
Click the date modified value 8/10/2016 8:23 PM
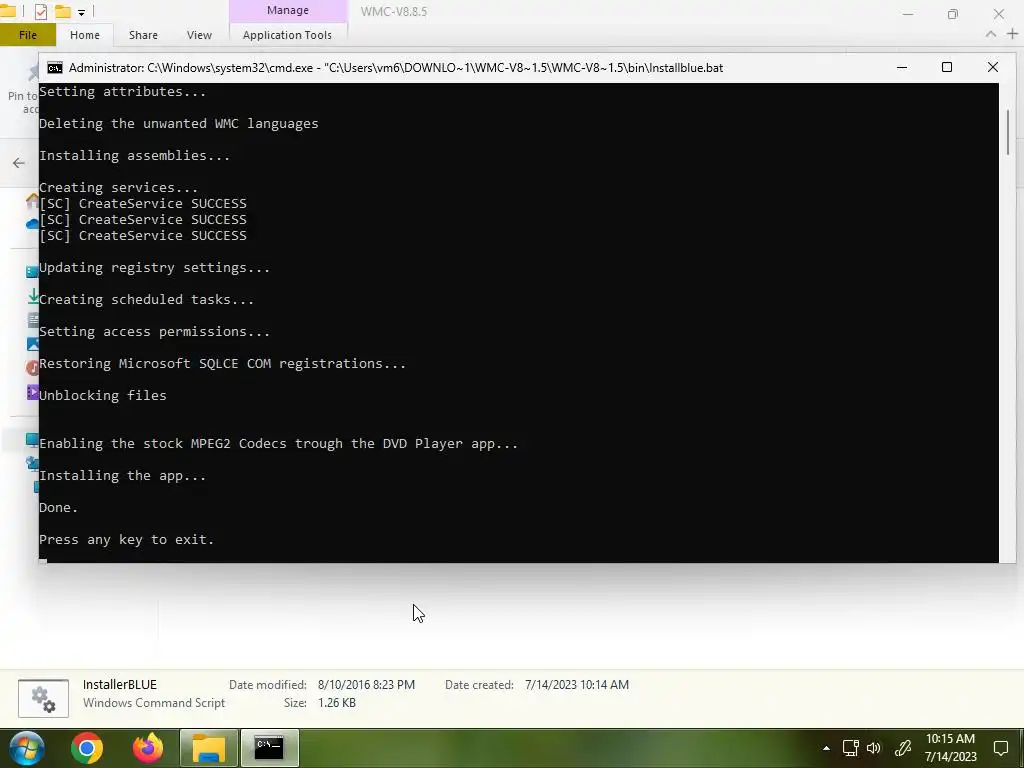click(366, 684)
